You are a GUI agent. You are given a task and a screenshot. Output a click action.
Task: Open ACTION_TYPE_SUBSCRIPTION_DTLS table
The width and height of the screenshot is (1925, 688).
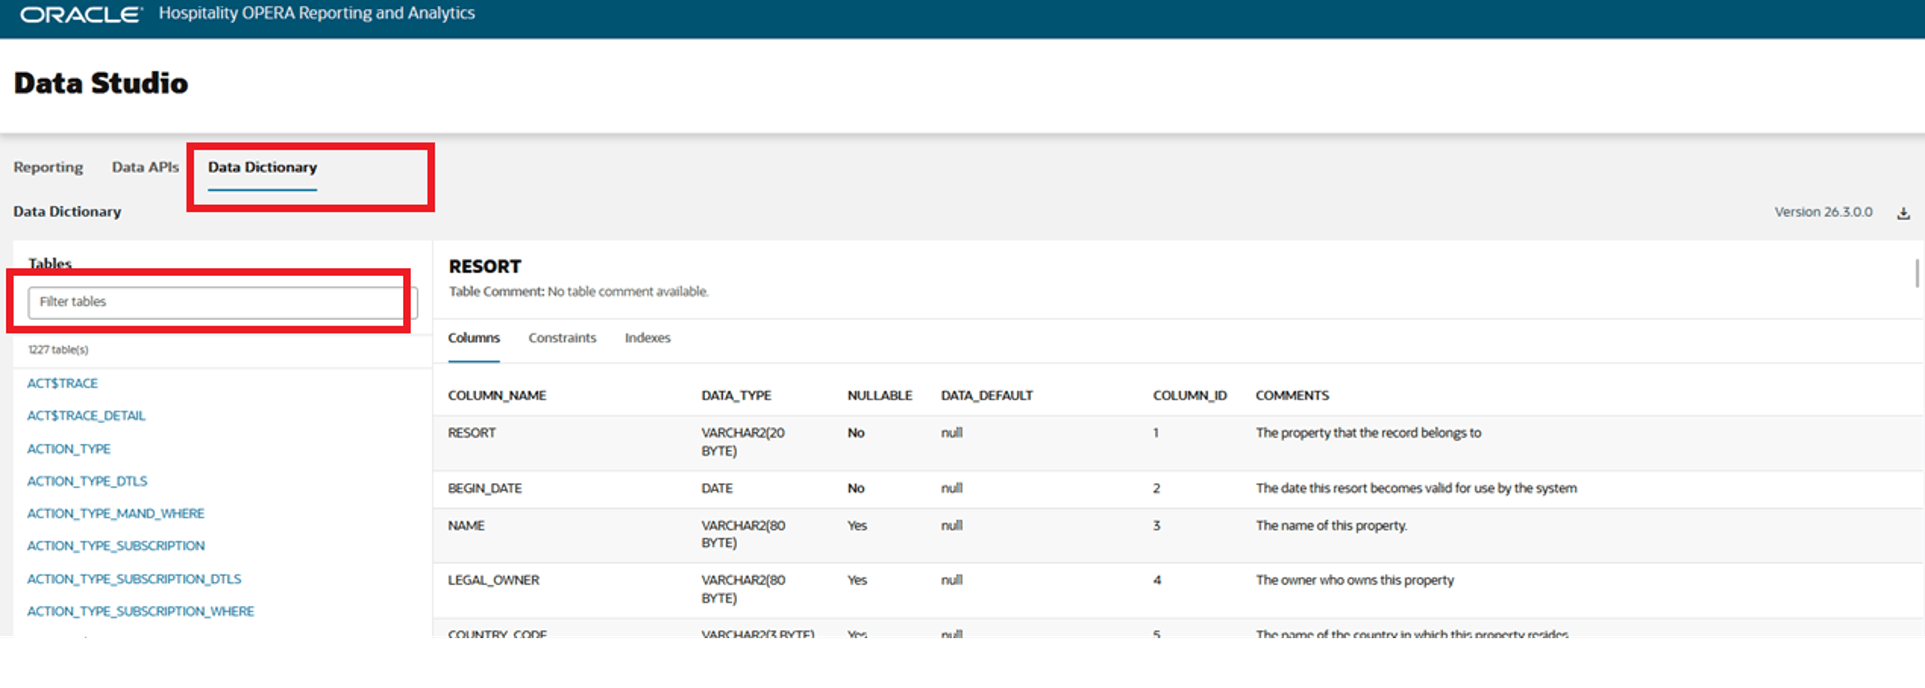pyautogui.click(x=134, y=579)
